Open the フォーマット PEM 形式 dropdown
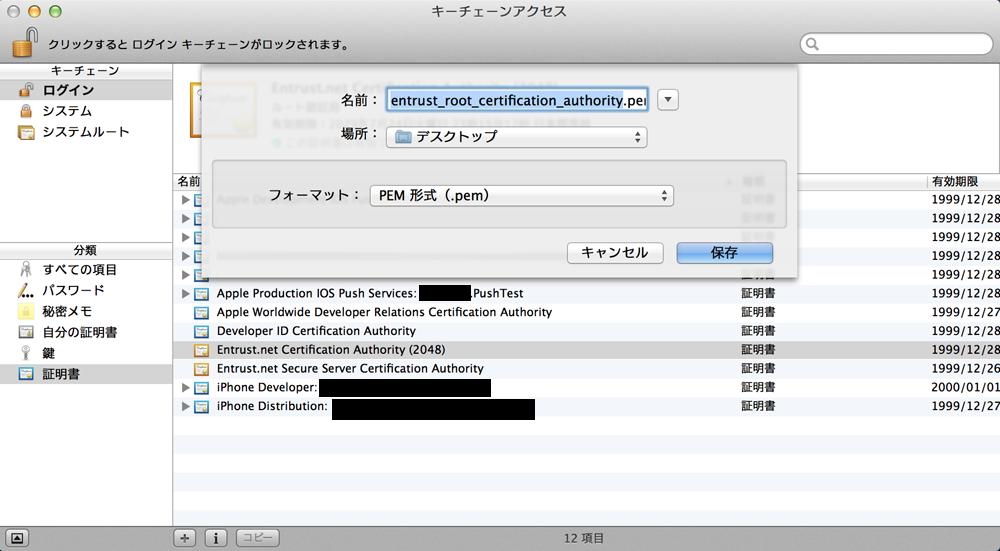Image resolution: width=1000 pixels, height=551 pixels. [x=522, y=195]
